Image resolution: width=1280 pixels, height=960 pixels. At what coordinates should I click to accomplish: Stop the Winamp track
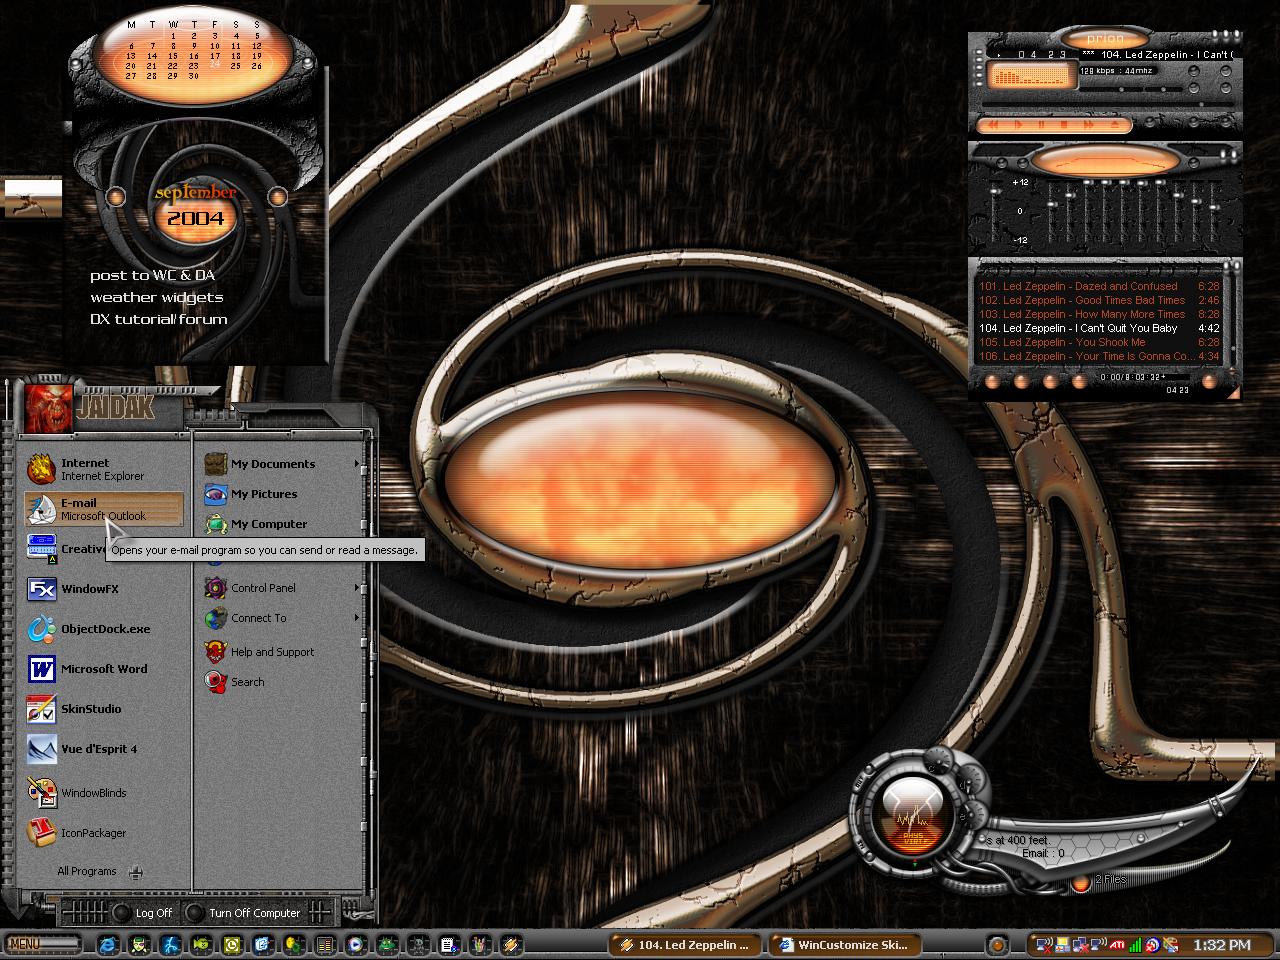(1064, 124)
